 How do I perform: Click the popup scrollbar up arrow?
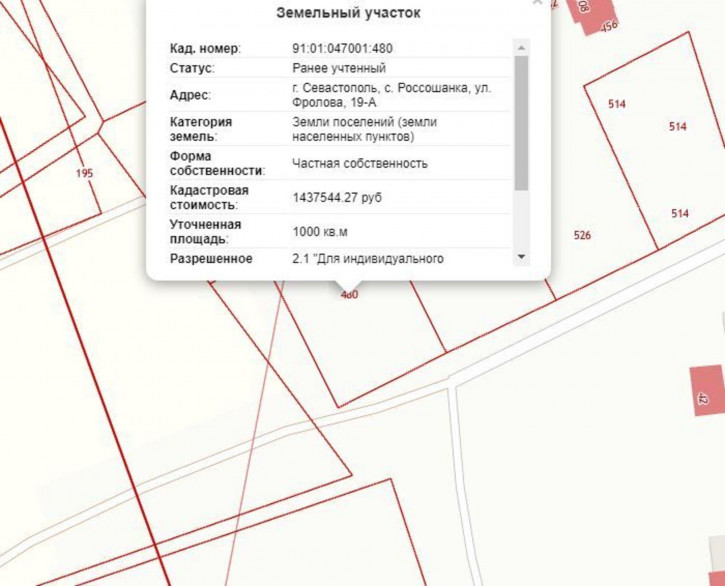pyautogui.click(x=521, y=47)
